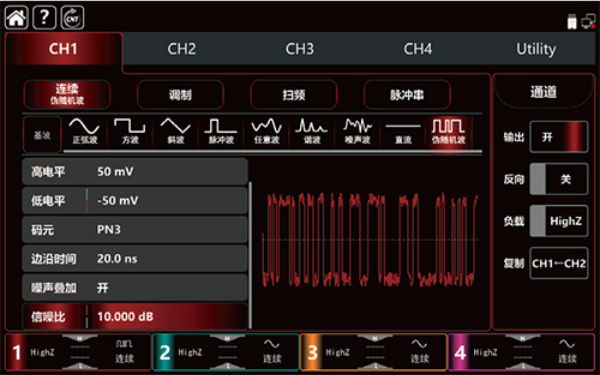
Task: Click the parameter list vertical scrollbar
Action: click(251, 255)
